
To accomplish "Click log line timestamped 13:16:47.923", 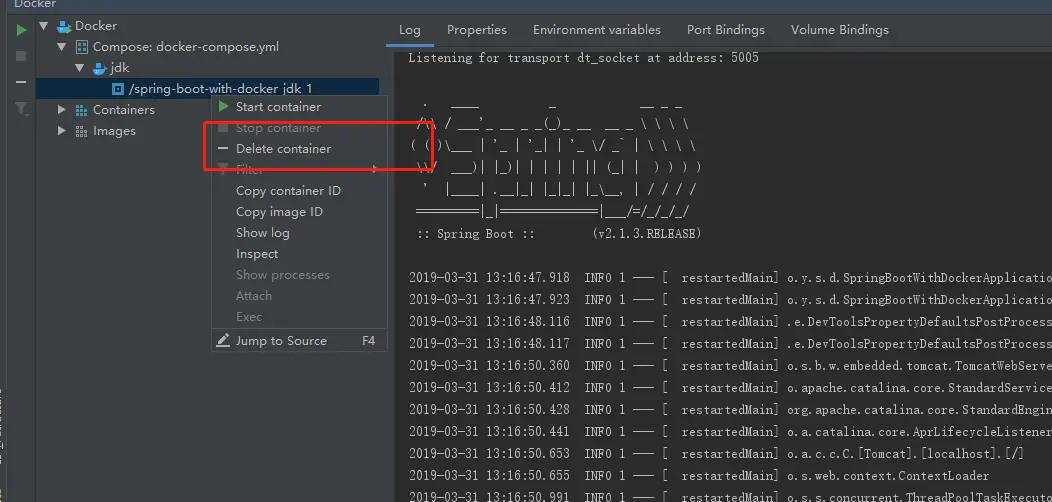I will pos(730,299).
